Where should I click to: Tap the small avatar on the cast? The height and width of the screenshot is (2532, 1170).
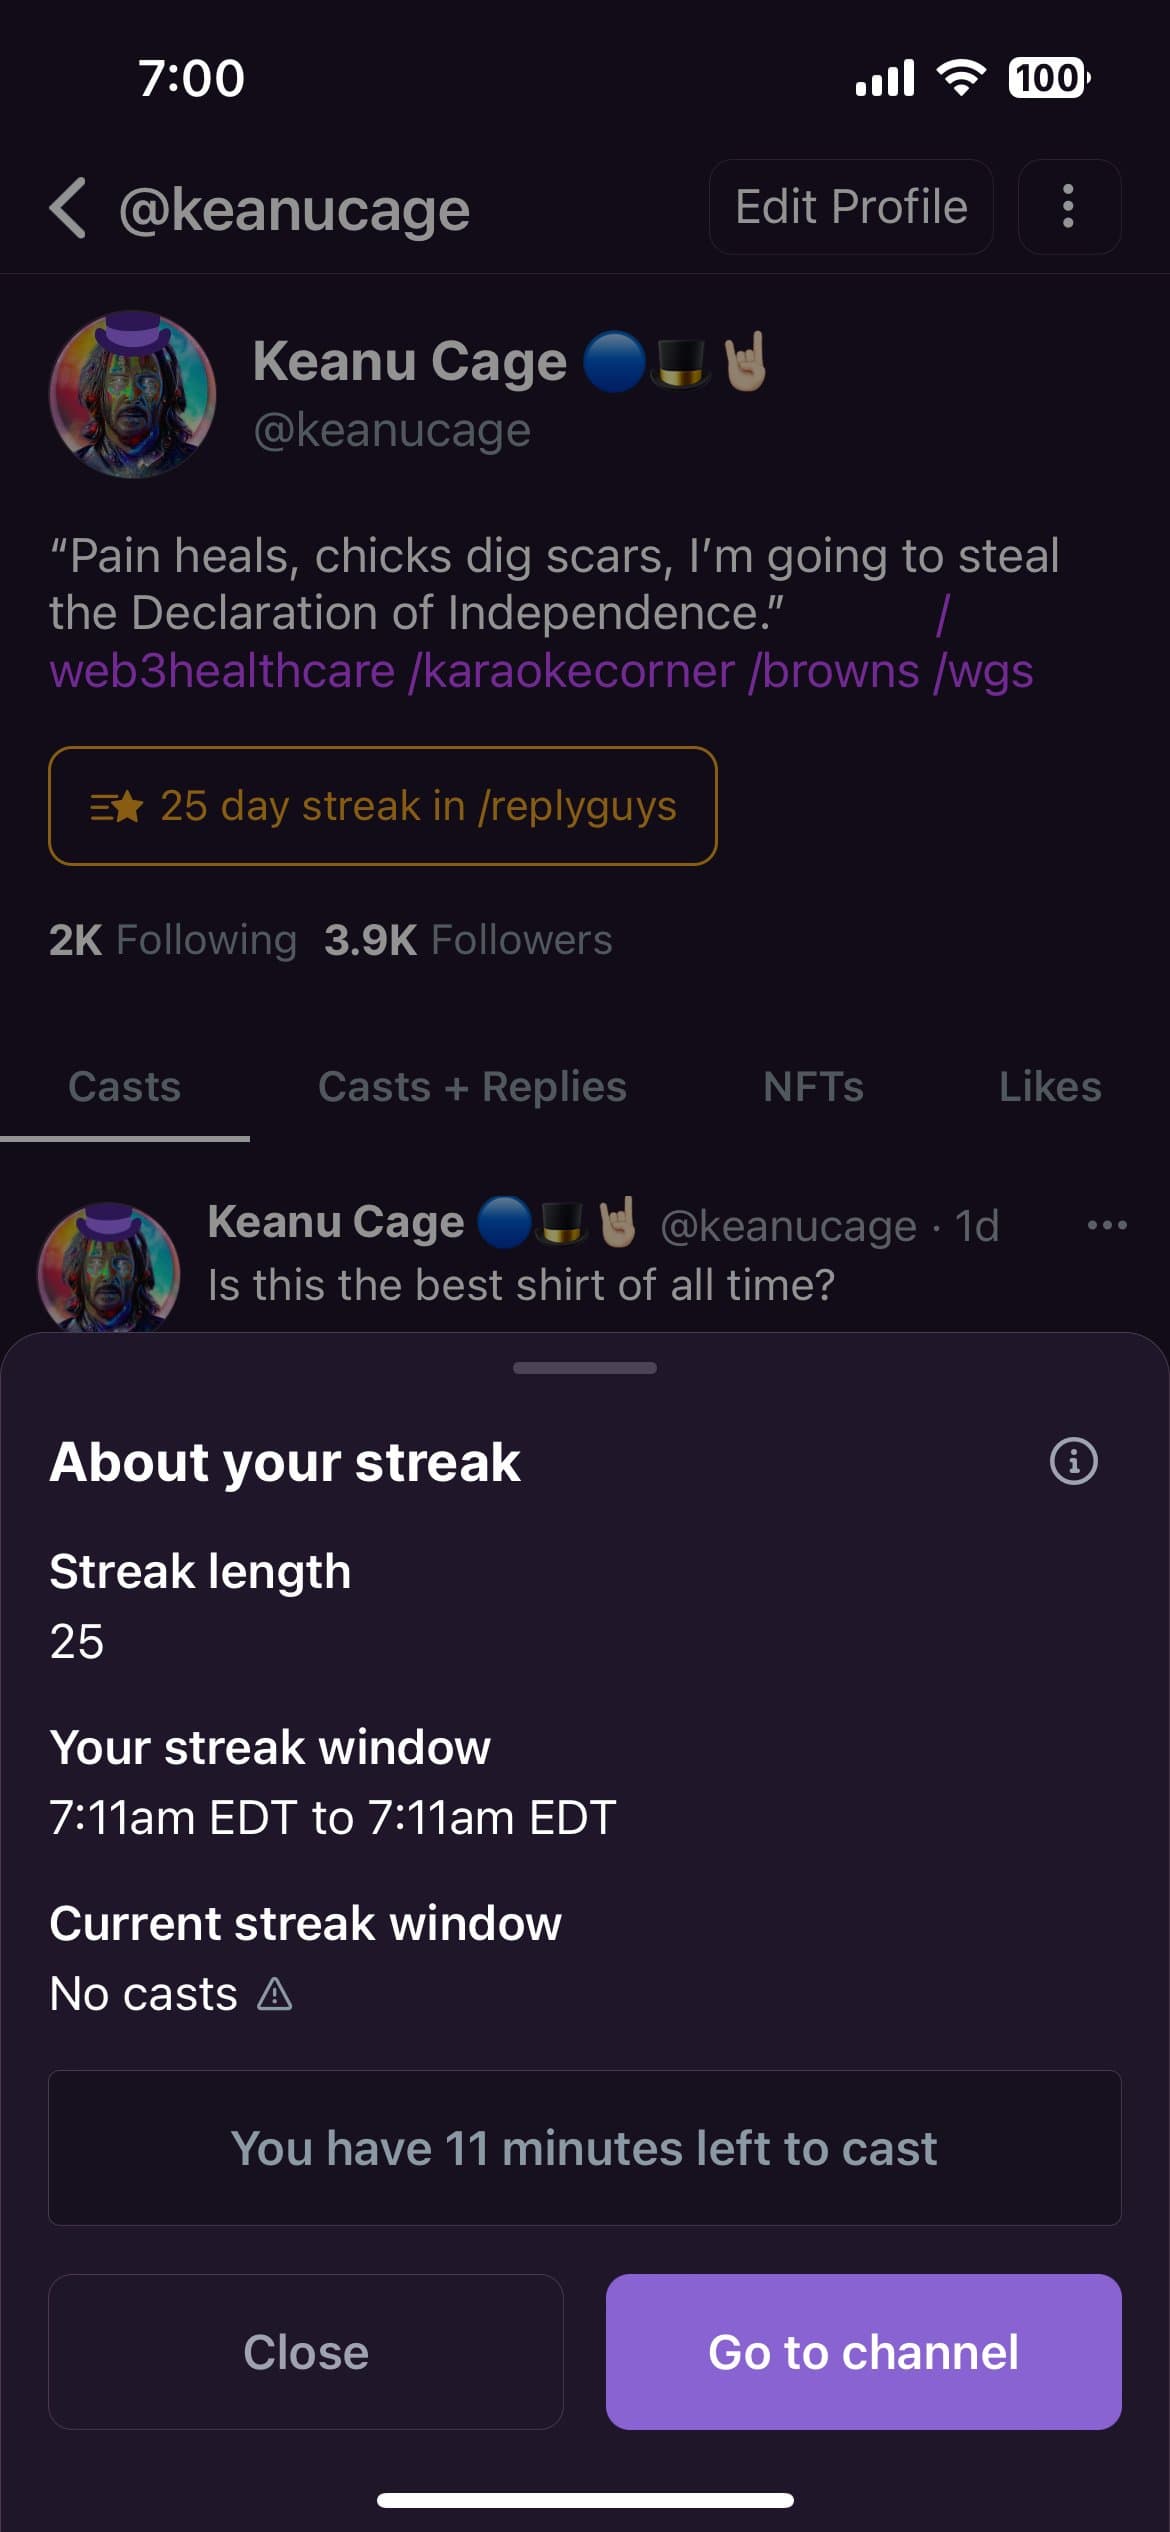108,1268
